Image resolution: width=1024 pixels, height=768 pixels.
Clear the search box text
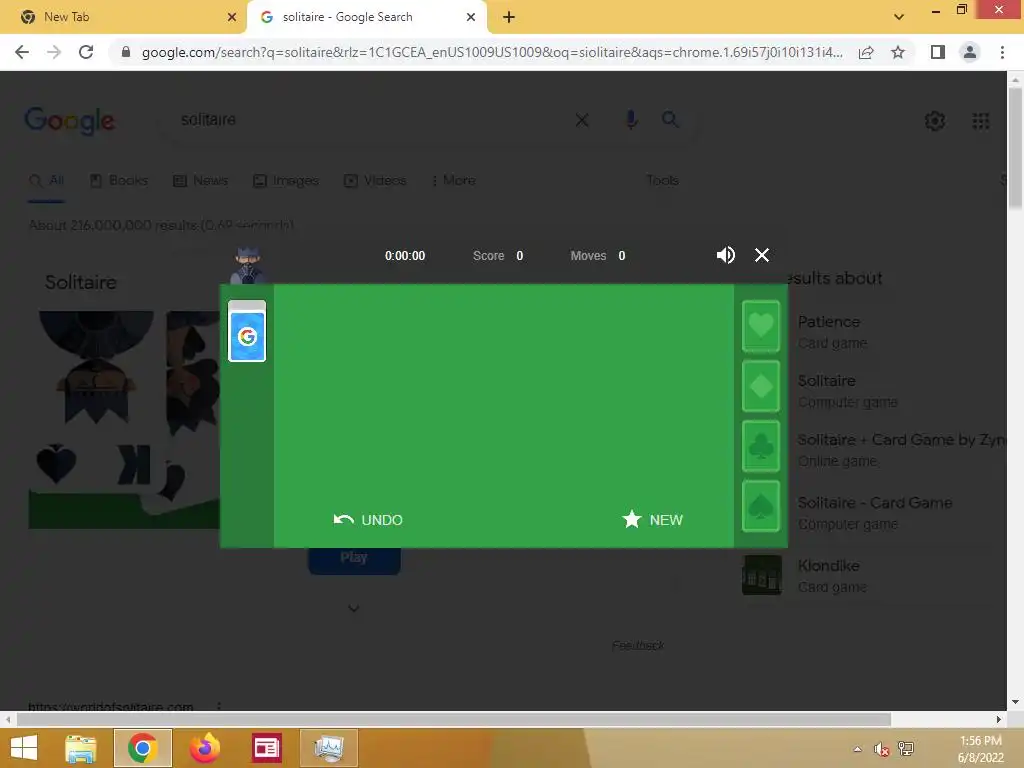click(x=582, y=120)
